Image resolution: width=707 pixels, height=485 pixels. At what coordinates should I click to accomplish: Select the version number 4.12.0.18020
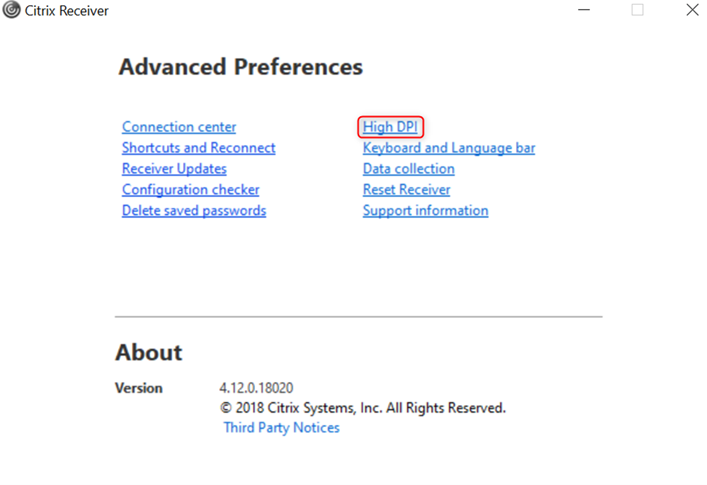256,388
